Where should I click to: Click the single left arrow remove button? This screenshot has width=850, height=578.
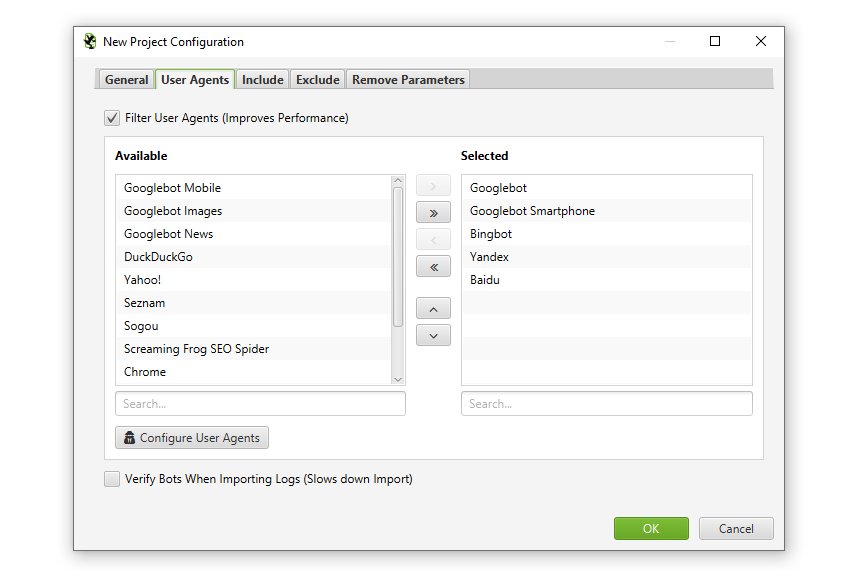[433, 240]
